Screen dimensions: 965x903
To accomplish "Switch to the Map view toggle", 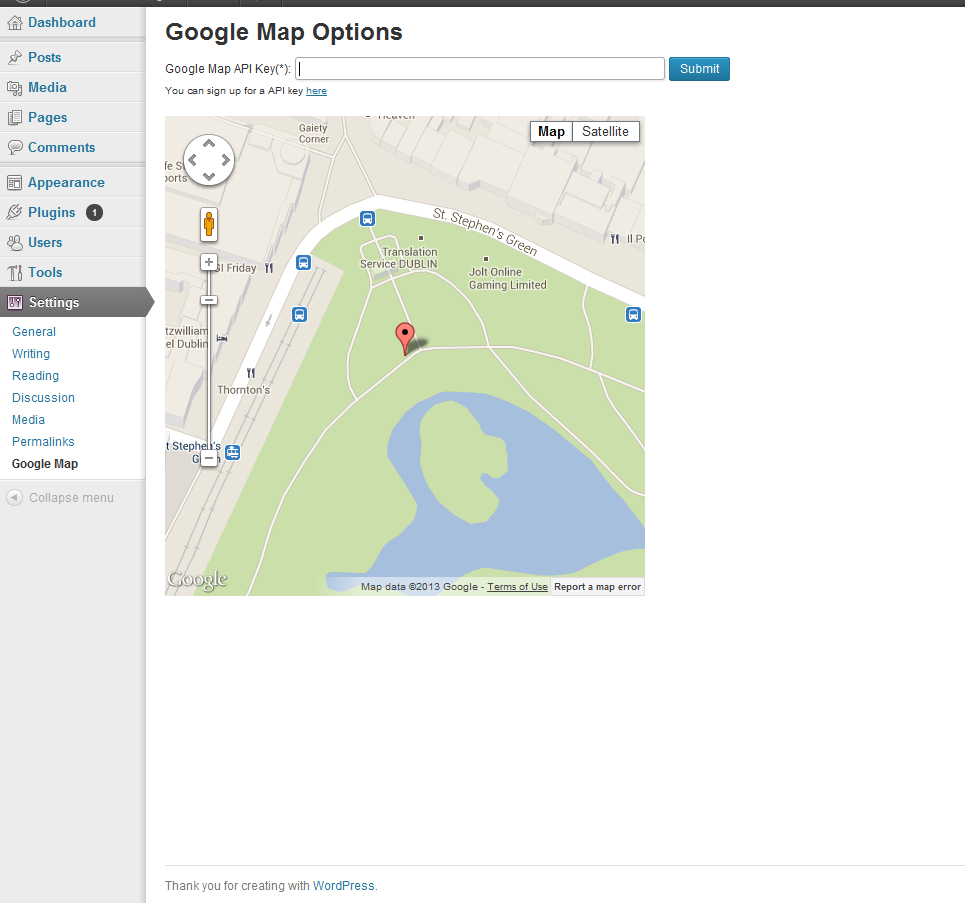I will pos(551,132).
